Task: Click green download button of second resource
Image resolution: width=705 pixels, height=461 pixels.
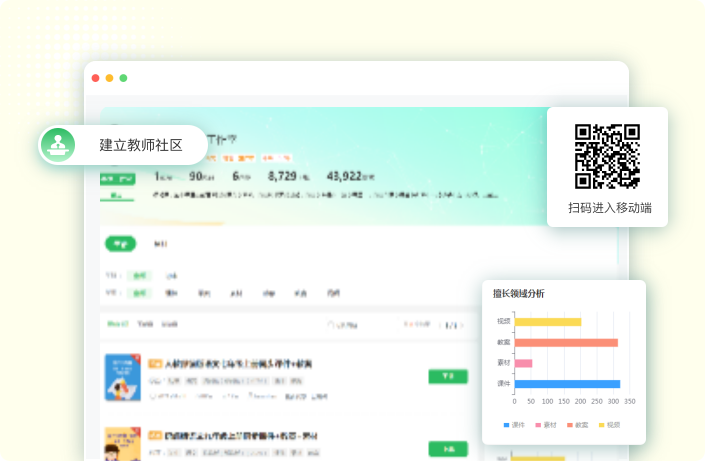Action: [448, 449]
